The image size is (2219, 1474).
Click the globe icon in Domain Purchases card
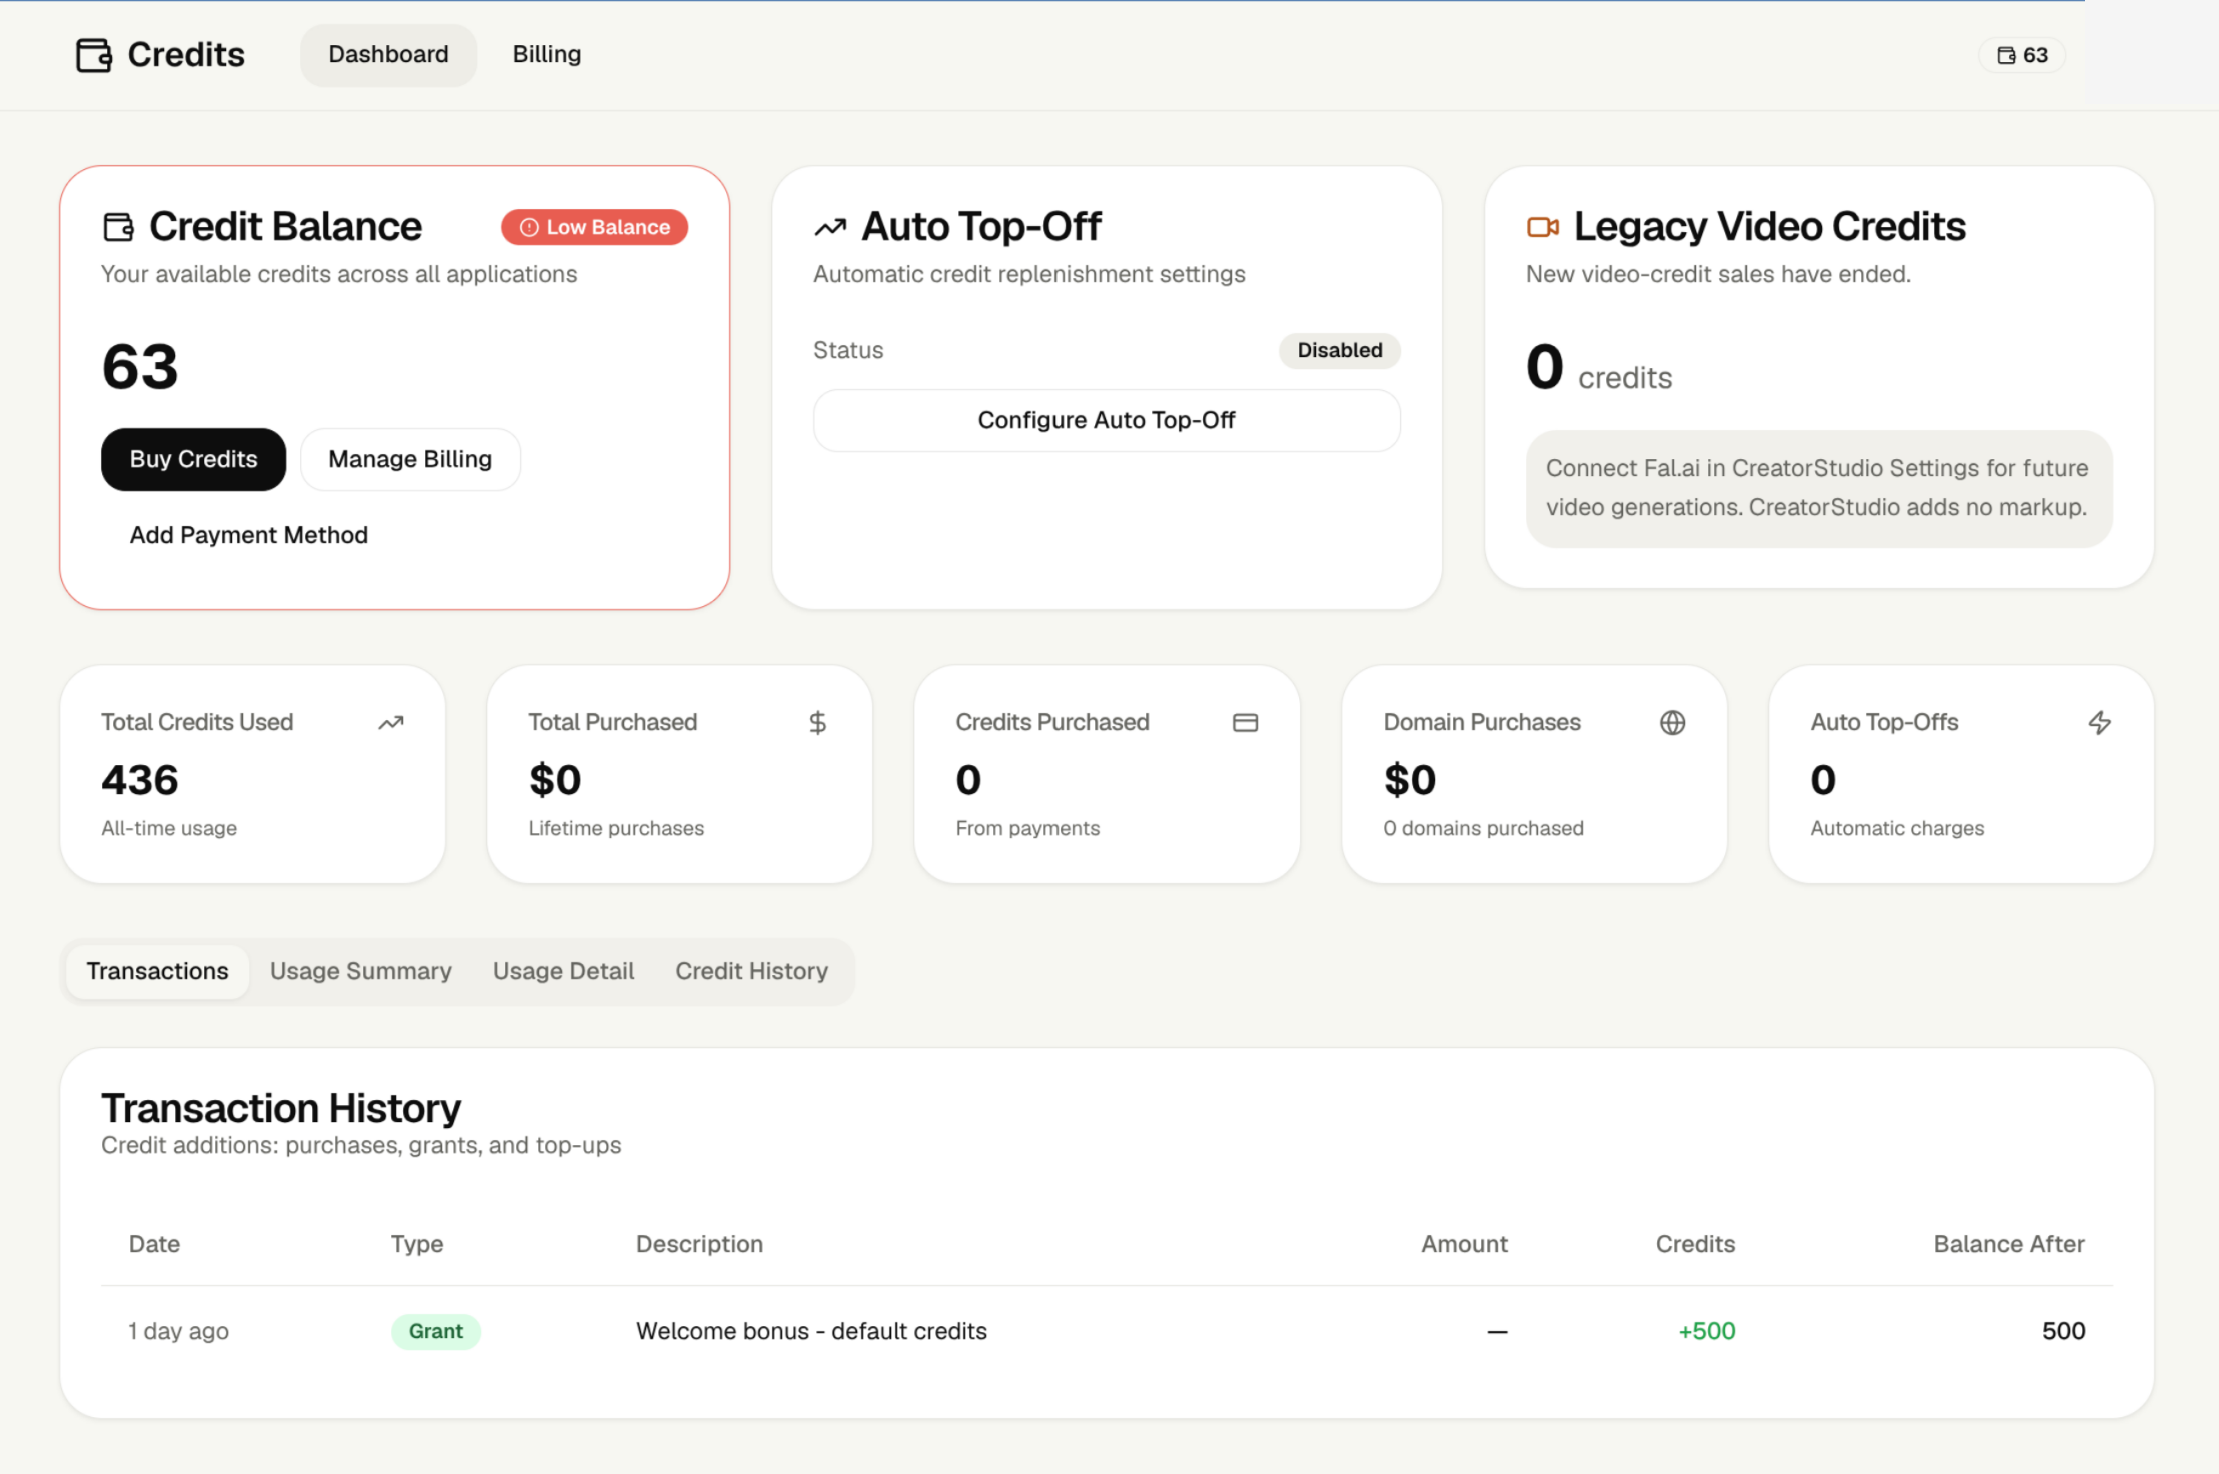[1672, 722]
